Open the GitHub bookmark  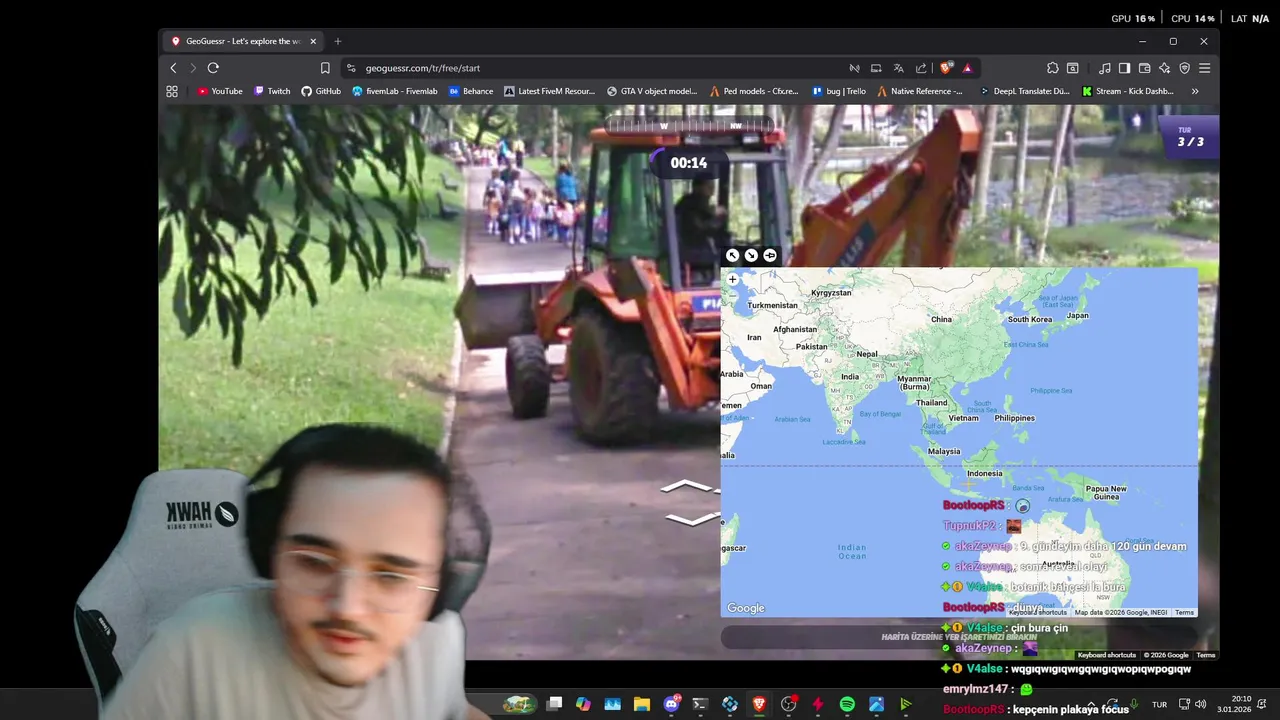click(x=321, y=91)
